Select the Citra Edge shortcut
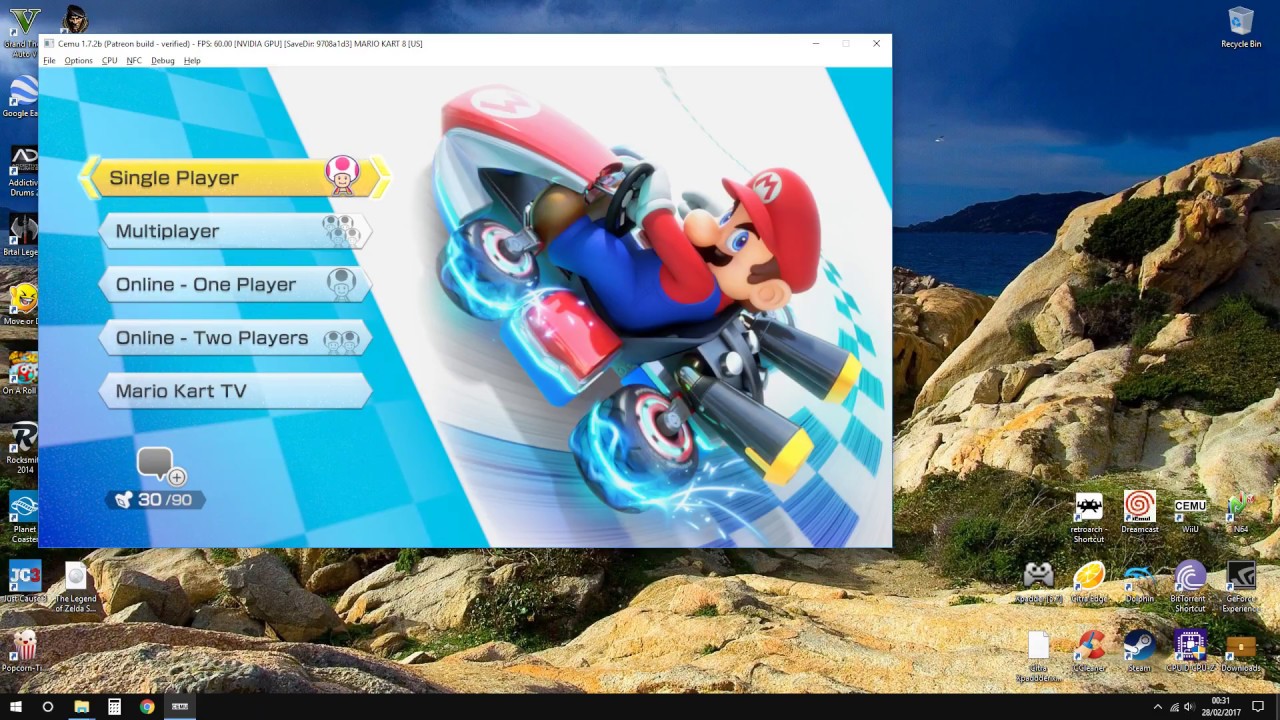This screenshot has height=720, width=1280. (1089, 581)
